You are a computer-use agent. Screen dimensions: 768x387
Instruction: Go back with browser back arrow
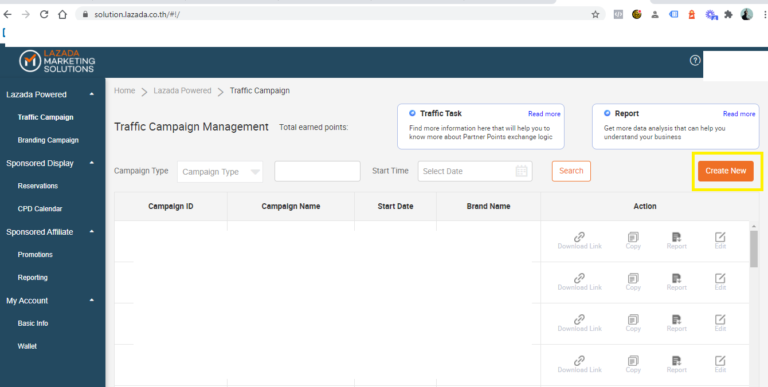(7, 15)
